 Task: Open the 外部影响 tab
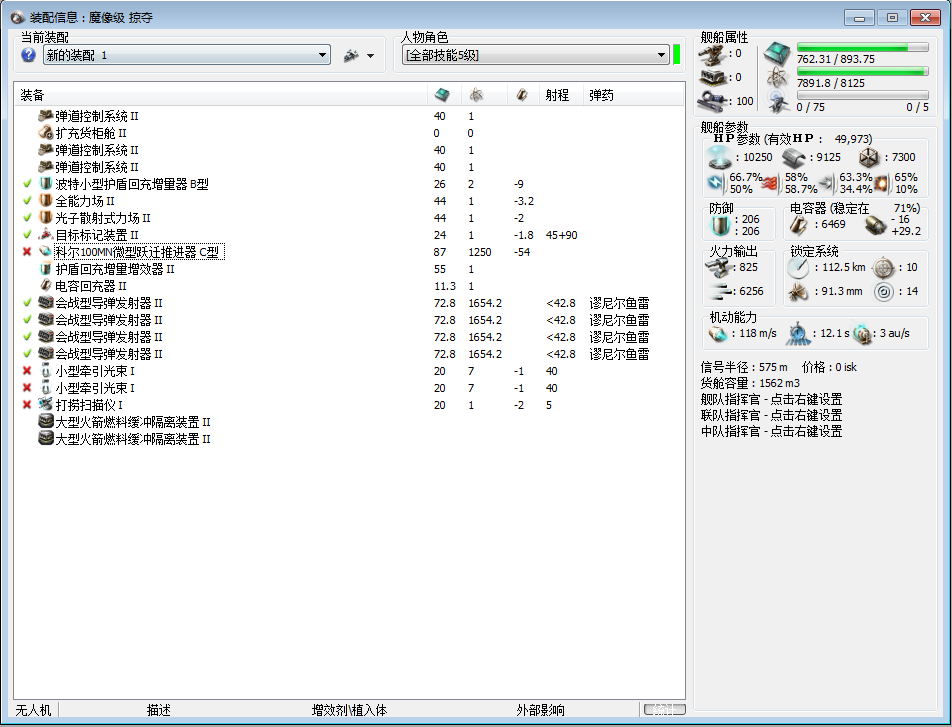540,709
